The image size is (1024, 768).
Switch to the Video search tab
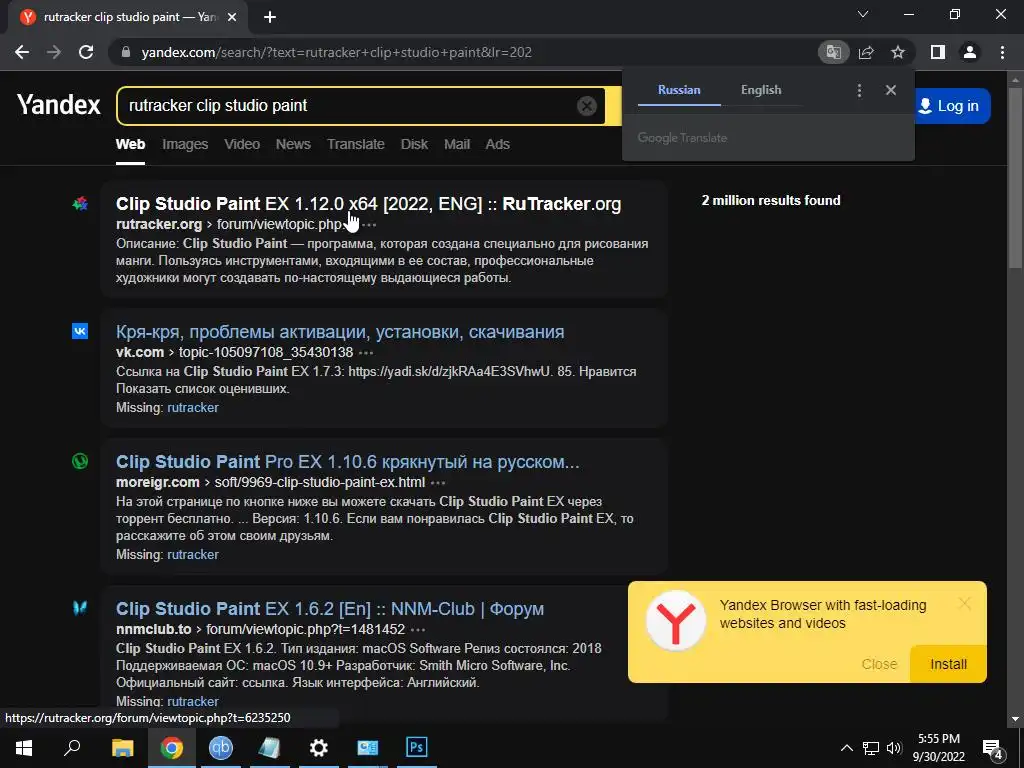pyautogui.click(x=242, y=144)
